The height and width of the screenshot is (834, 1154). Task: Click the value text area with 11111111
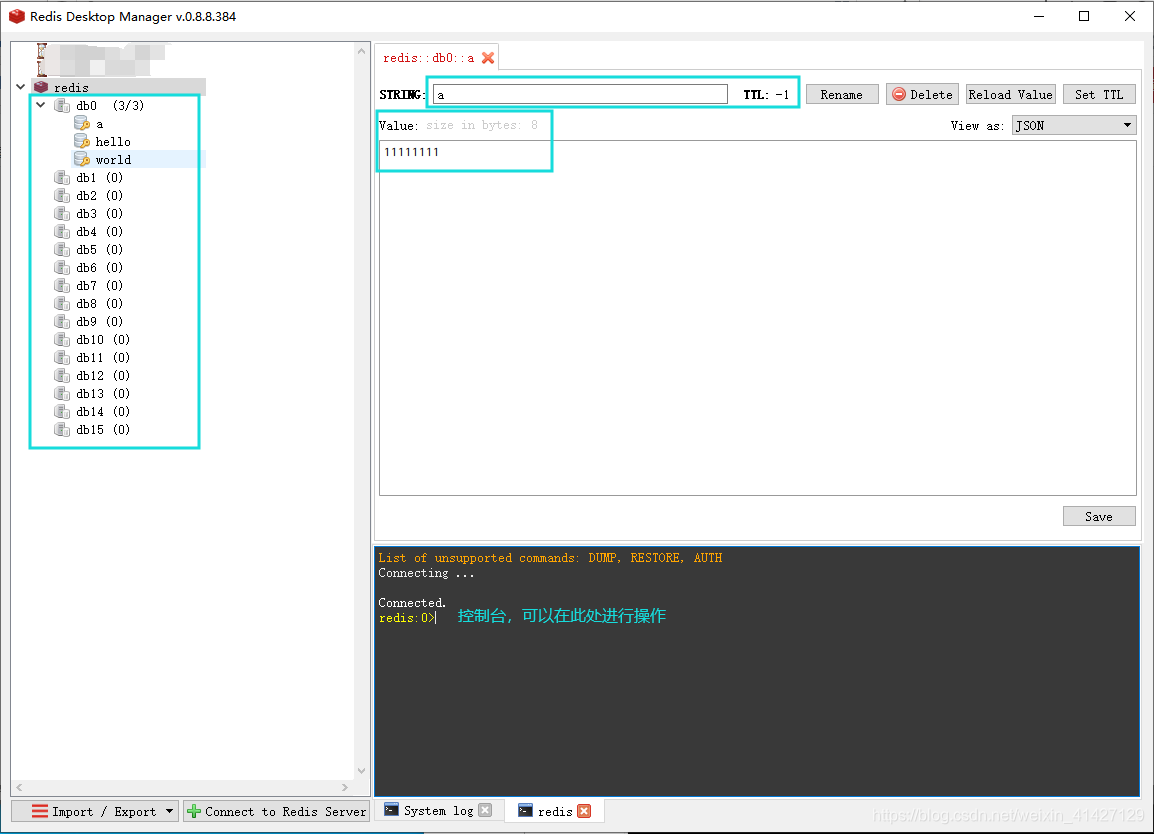(757, 317)
